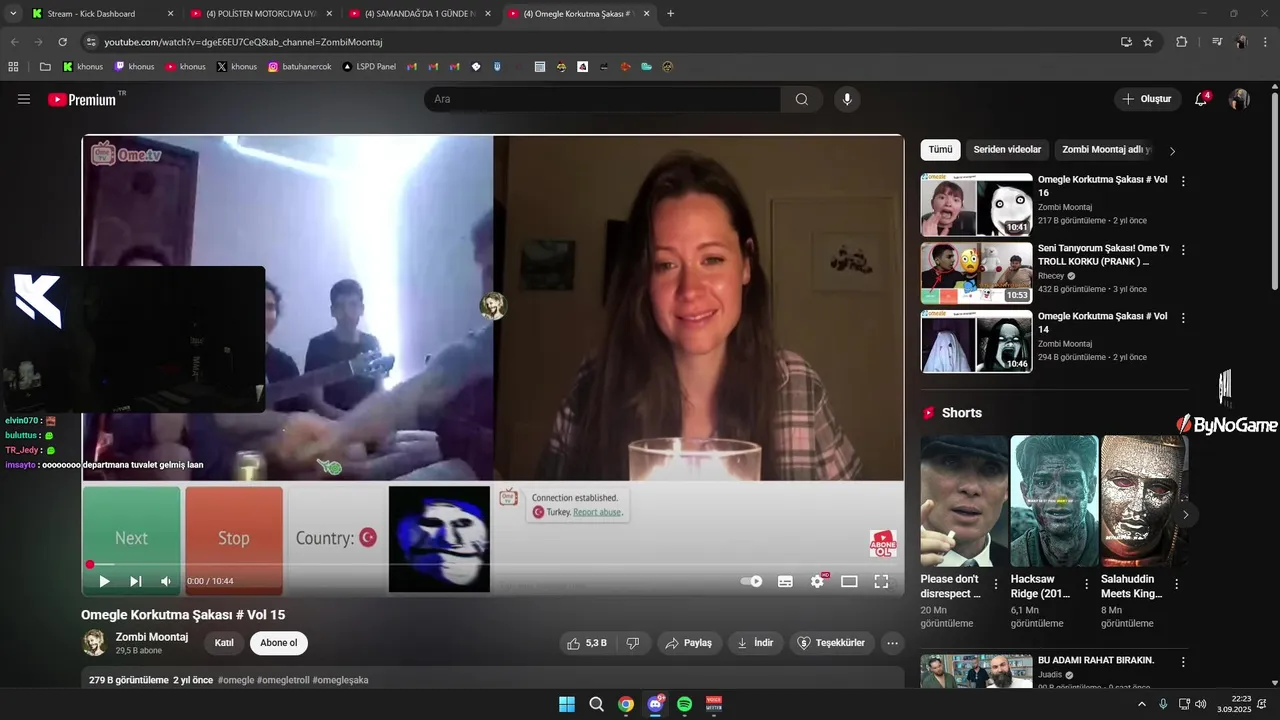The width and height of the screenshot is (1280, 720).
Task: Click the Oluştur create button
Action: [x=1146, y=99]
